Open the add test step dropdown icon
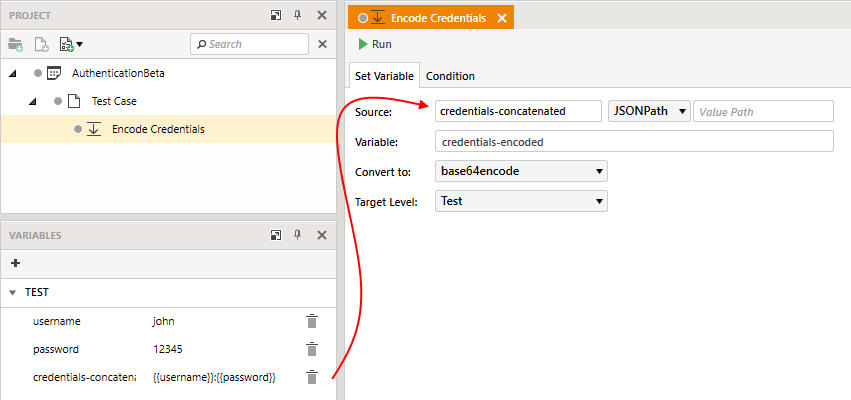This screenshot has height=400, width=851. coord(71,45)
